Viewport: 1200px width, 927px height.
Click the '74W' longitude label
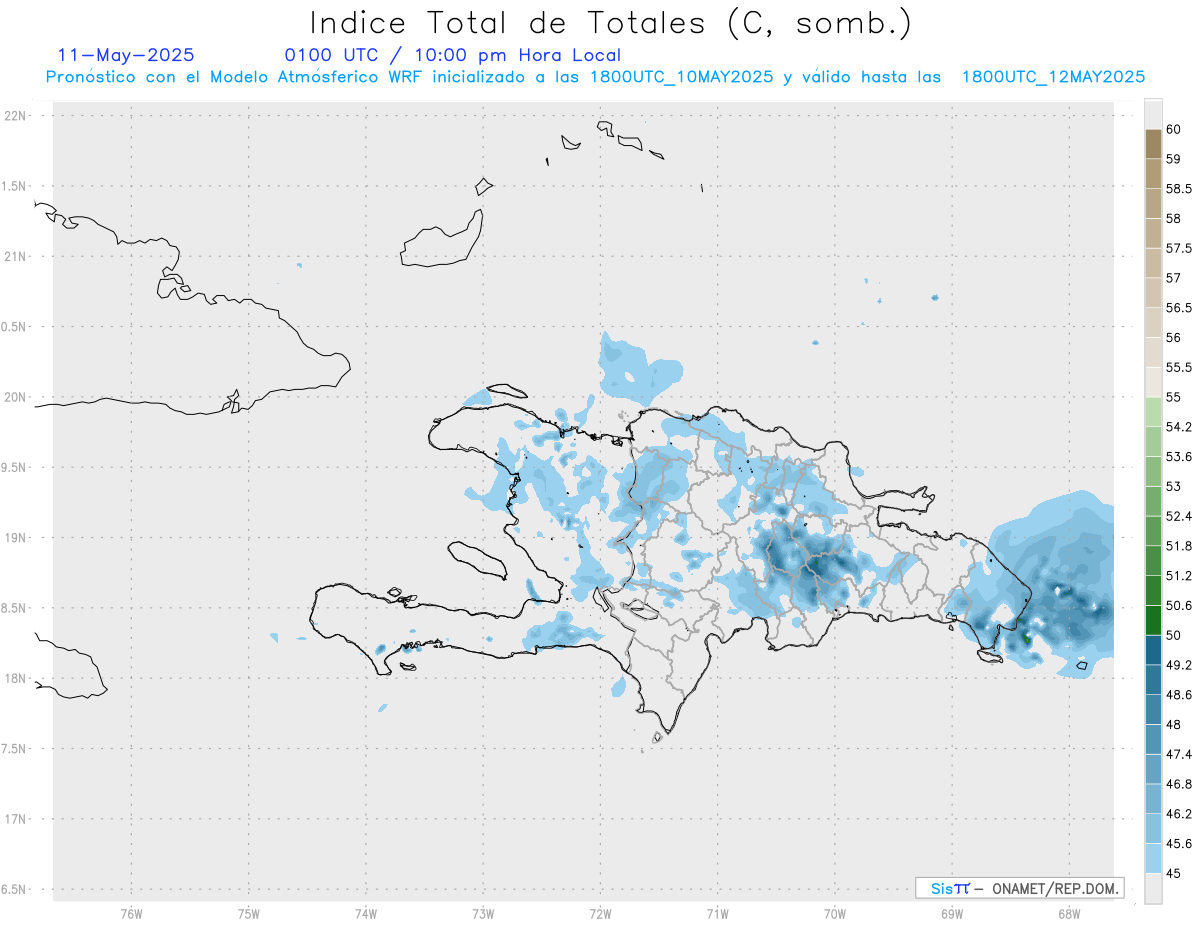(x=365, y=914)
